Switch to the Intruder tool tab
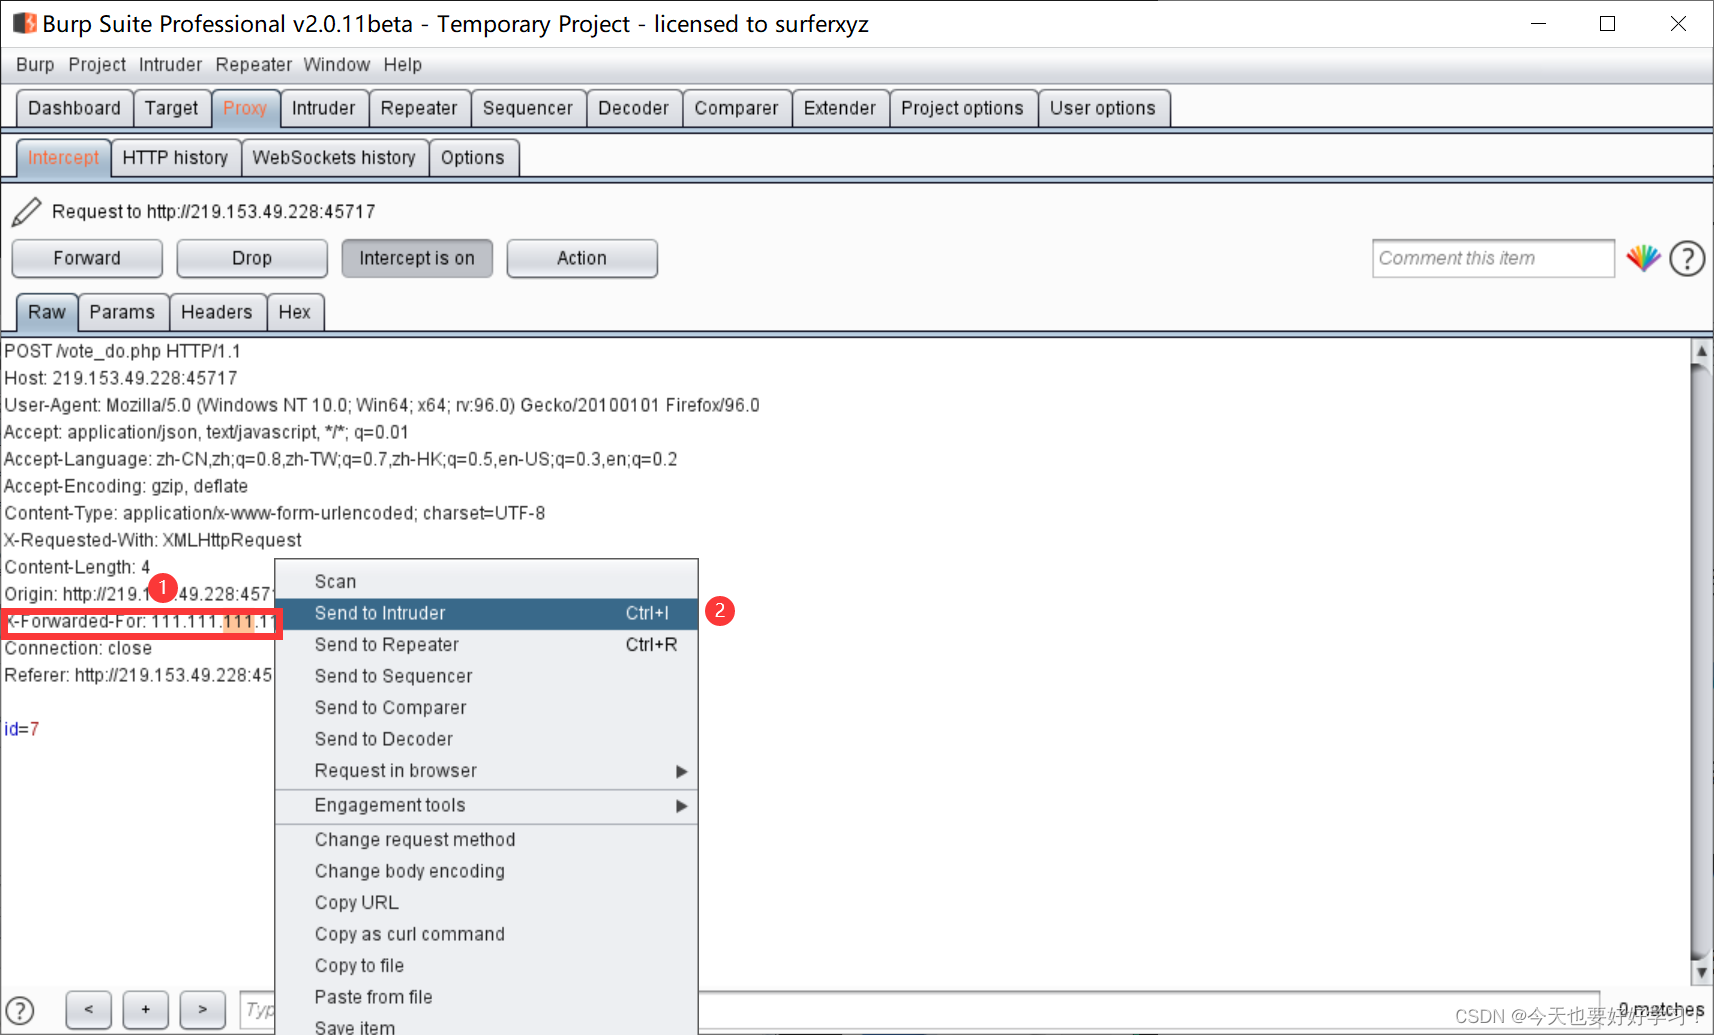This screenshot has height=1035, width=1714. (x=324, y=108)
